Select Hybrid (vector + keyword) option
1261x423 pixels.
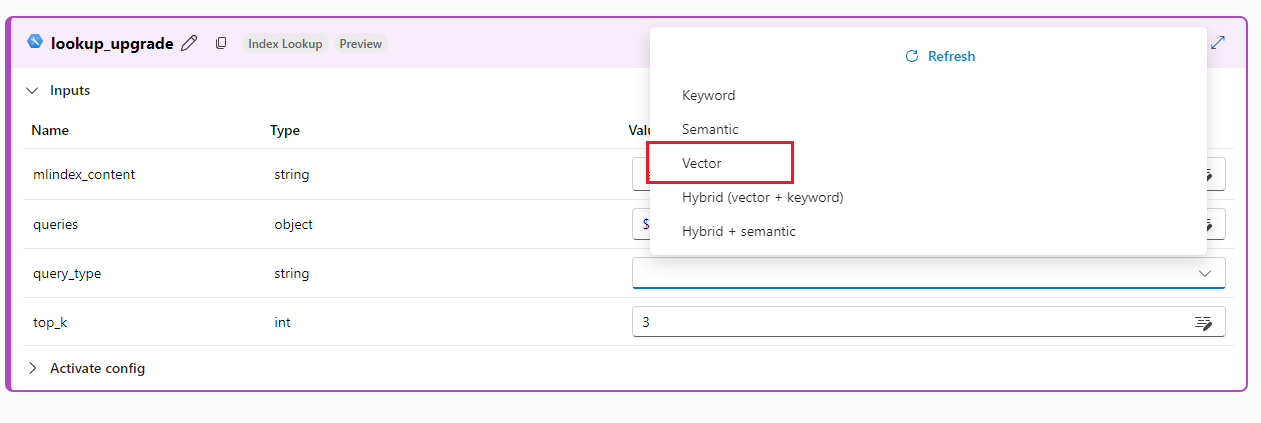(763, 197)
